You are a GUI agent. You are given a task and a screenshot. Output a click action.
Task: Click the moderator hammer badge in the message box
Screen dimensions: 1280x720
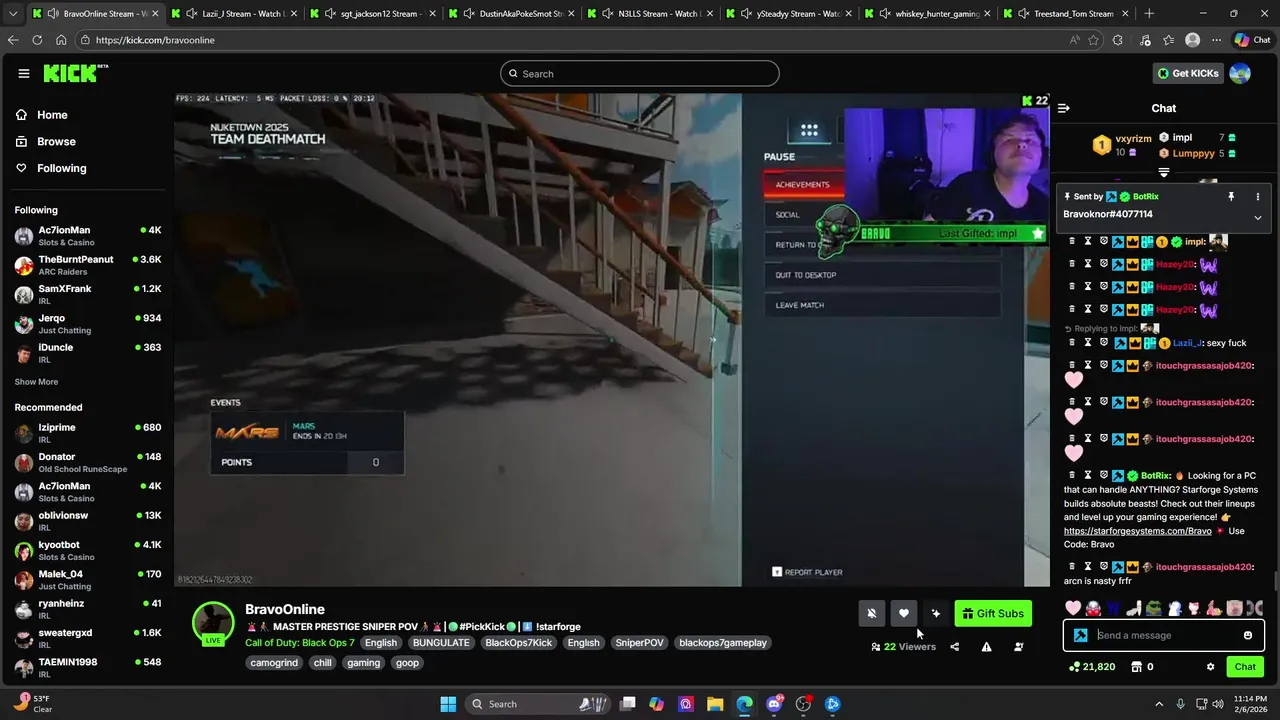click(1081, 635)
